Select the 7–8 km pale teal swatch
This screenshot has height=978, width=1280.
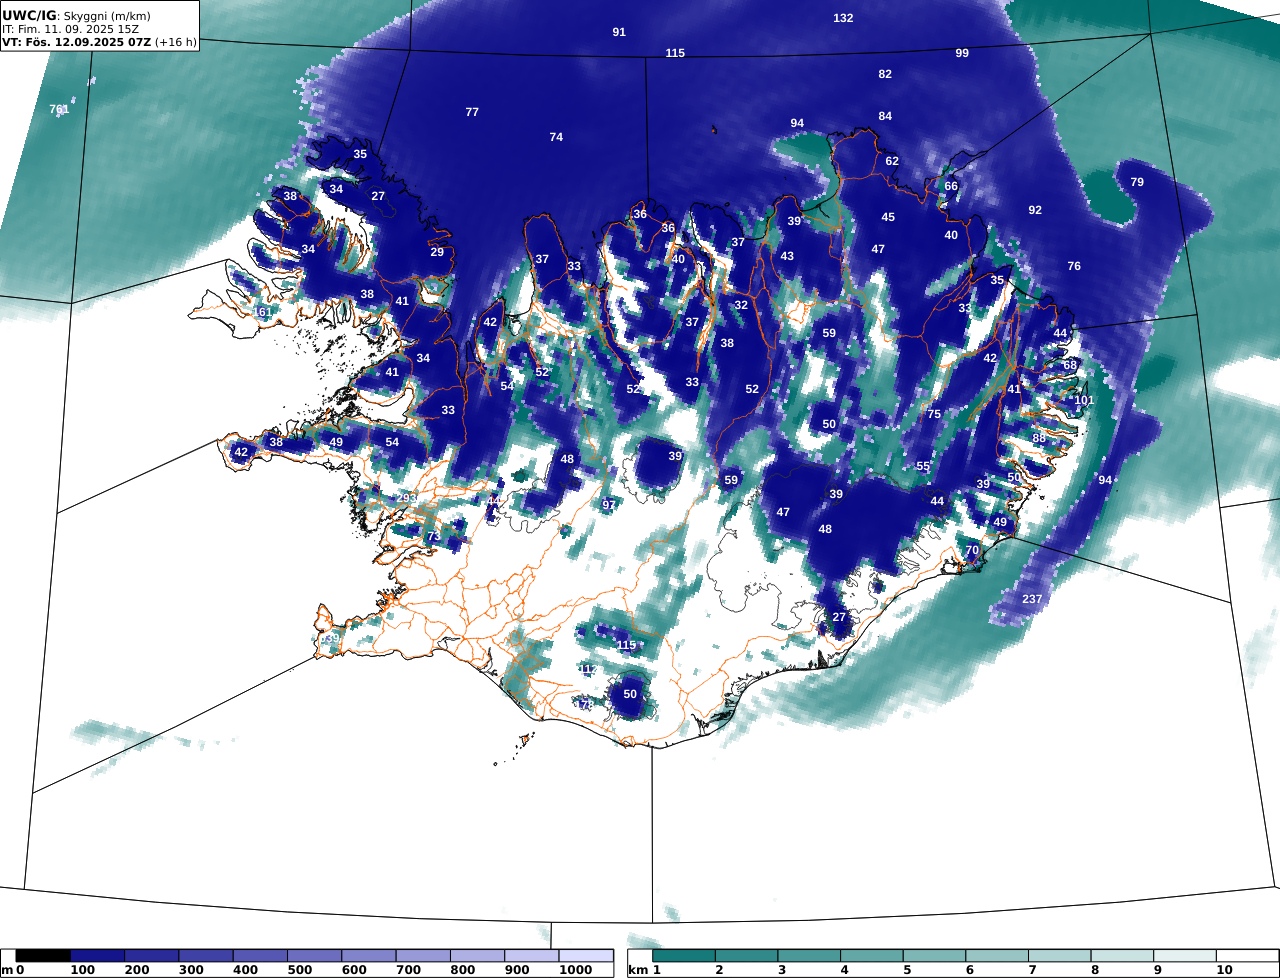point(1060,956)
